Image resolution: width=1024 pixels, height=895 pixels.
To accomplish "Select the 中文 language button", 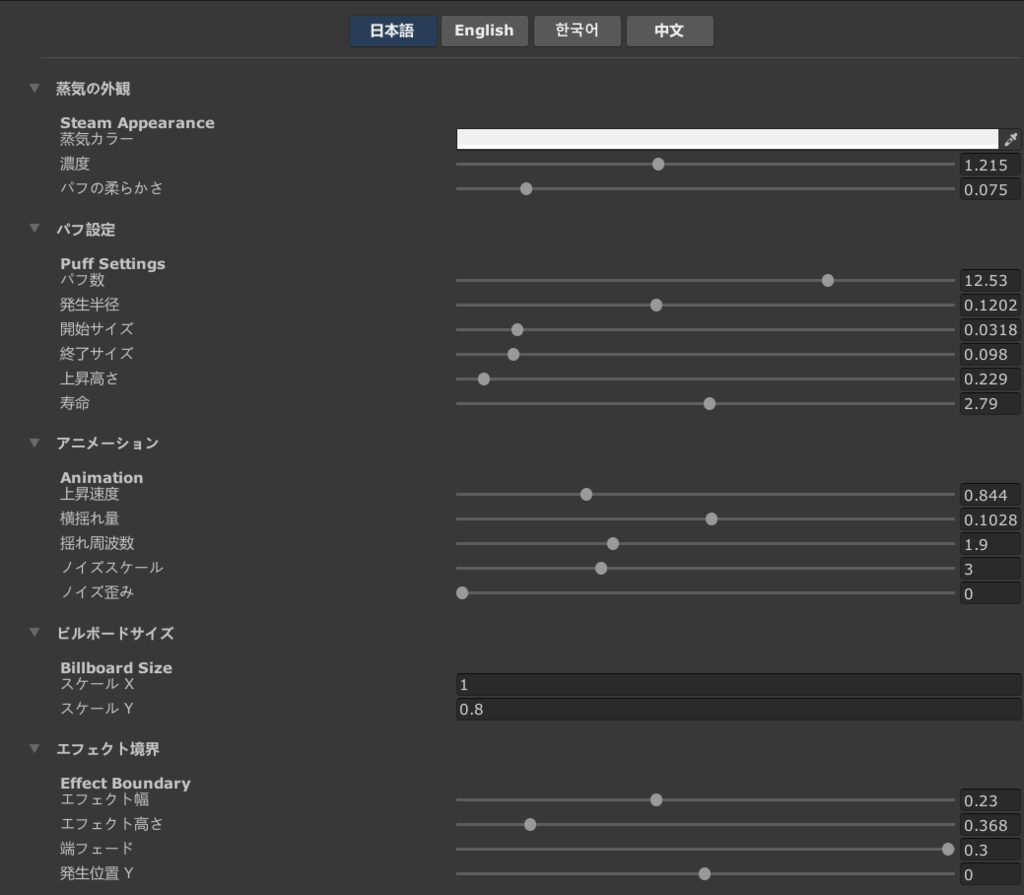I will tap(669, 31).
